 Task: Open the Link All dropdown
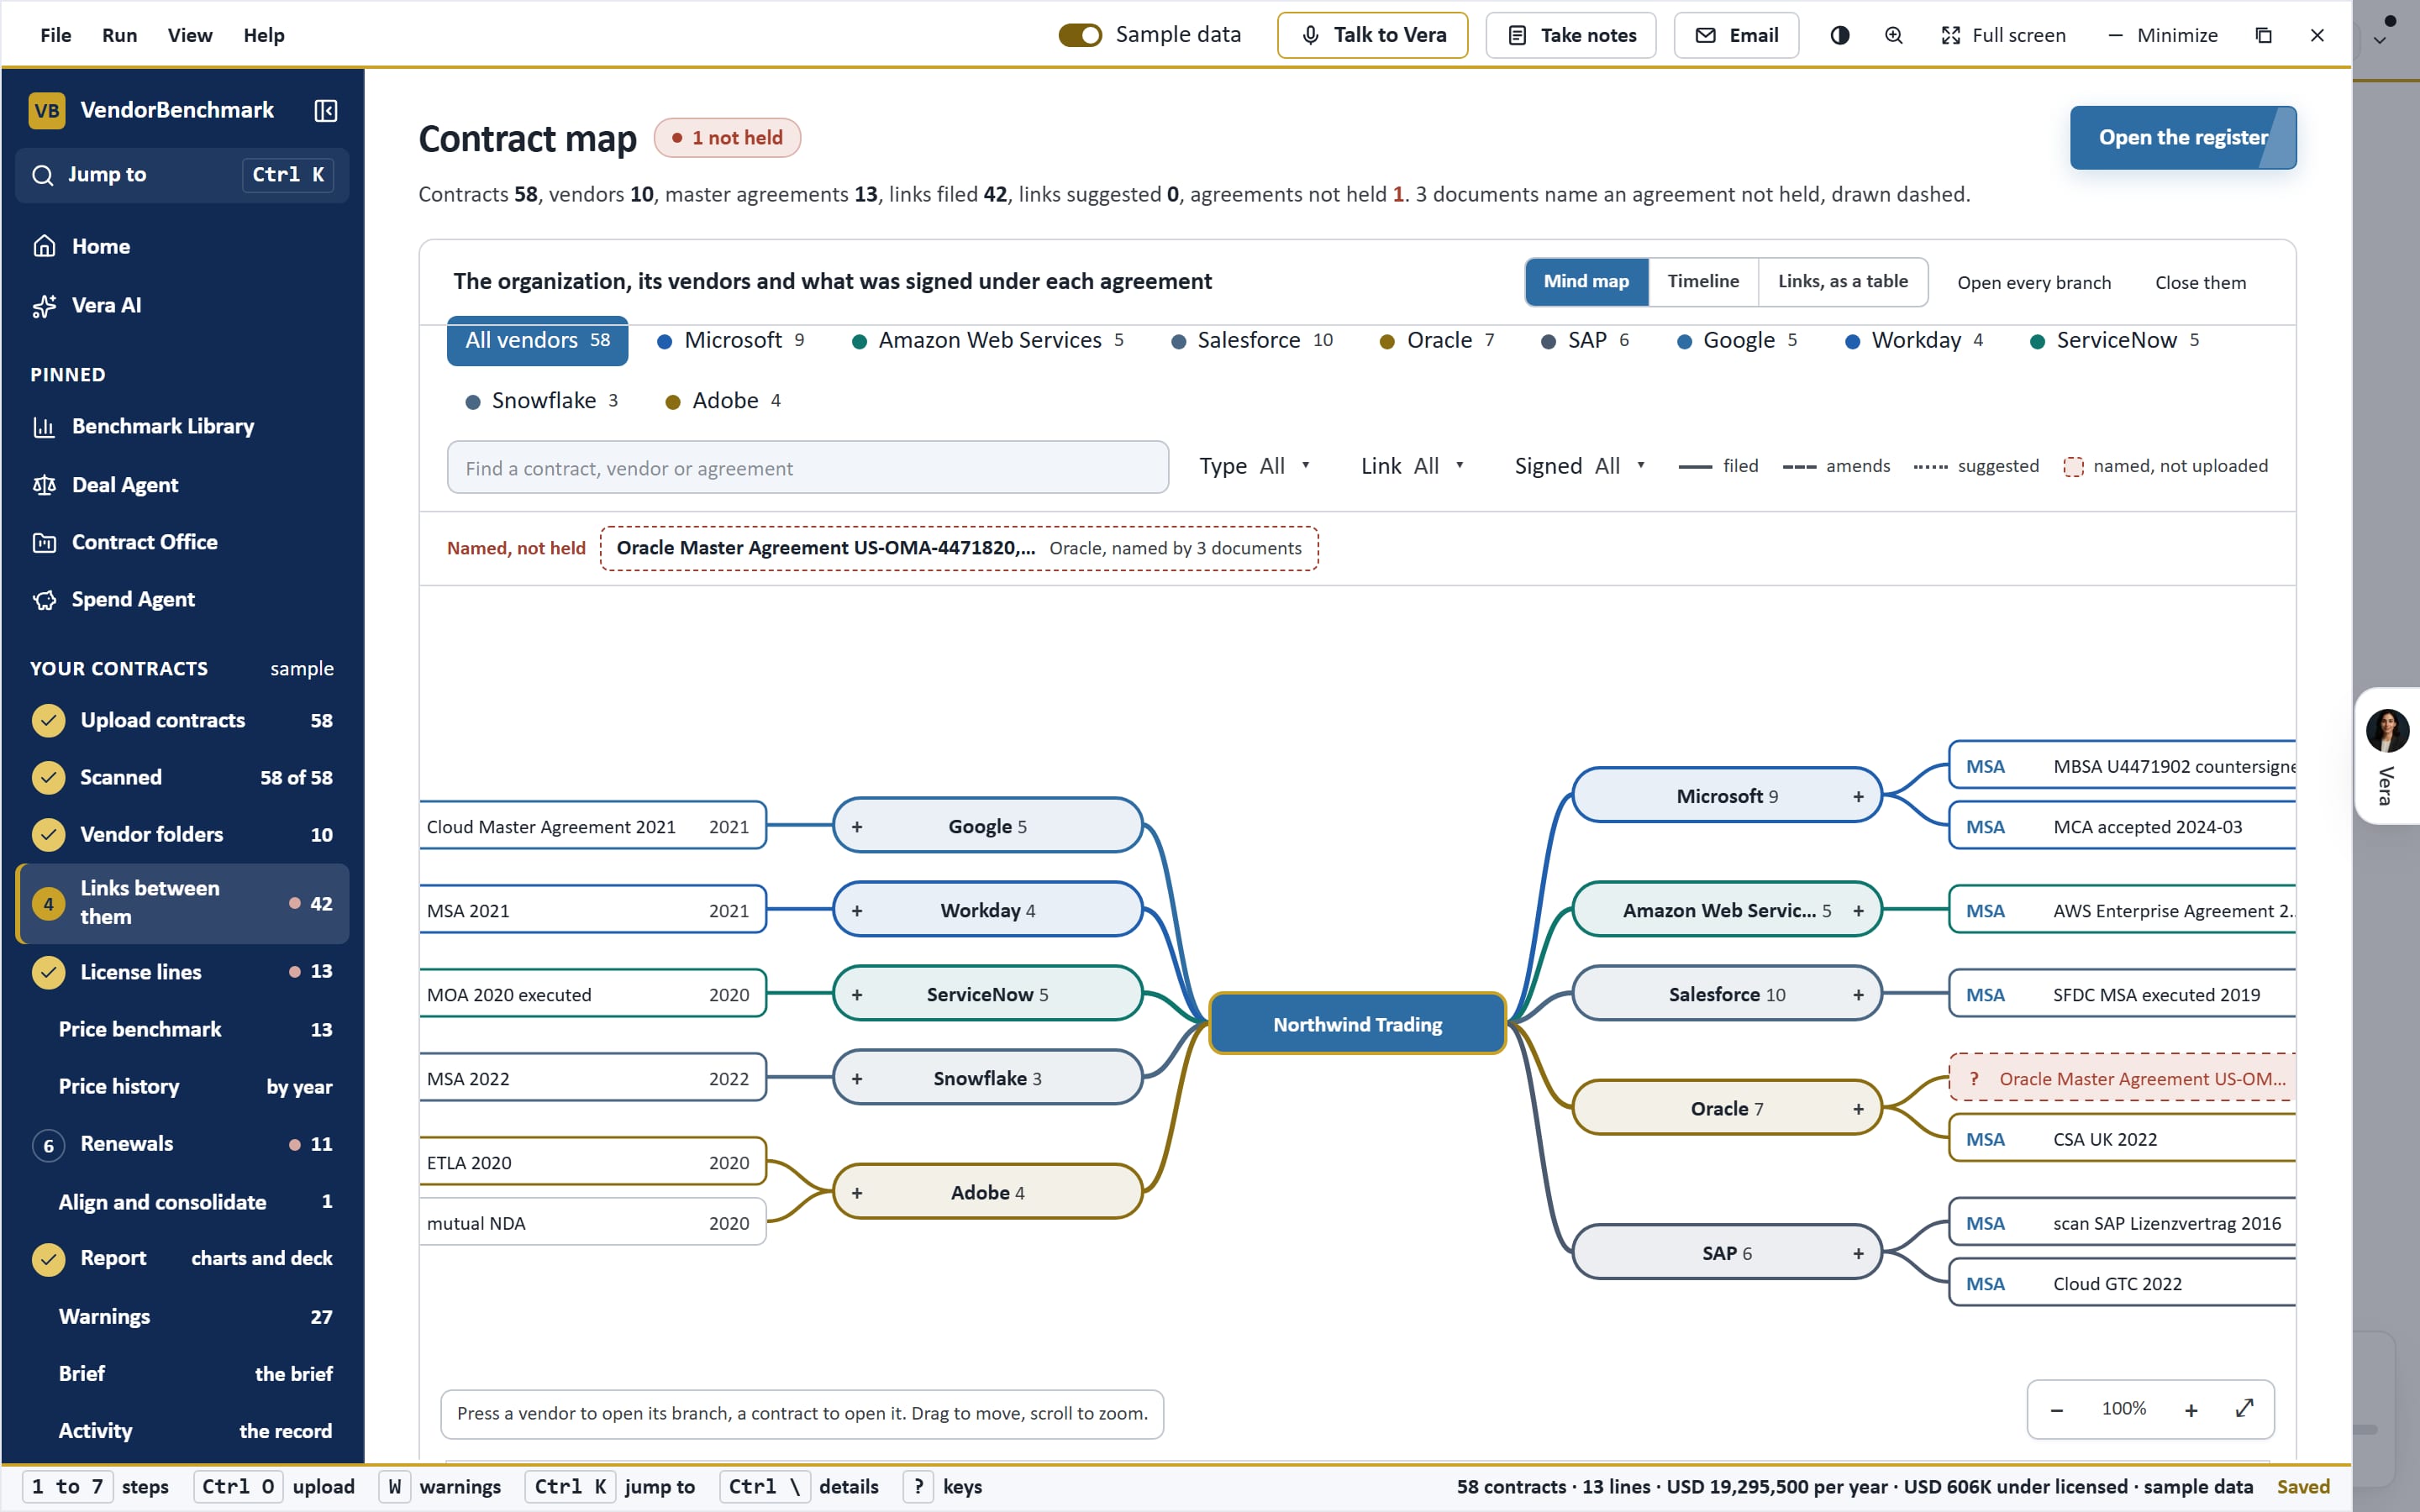[1412, 466]
